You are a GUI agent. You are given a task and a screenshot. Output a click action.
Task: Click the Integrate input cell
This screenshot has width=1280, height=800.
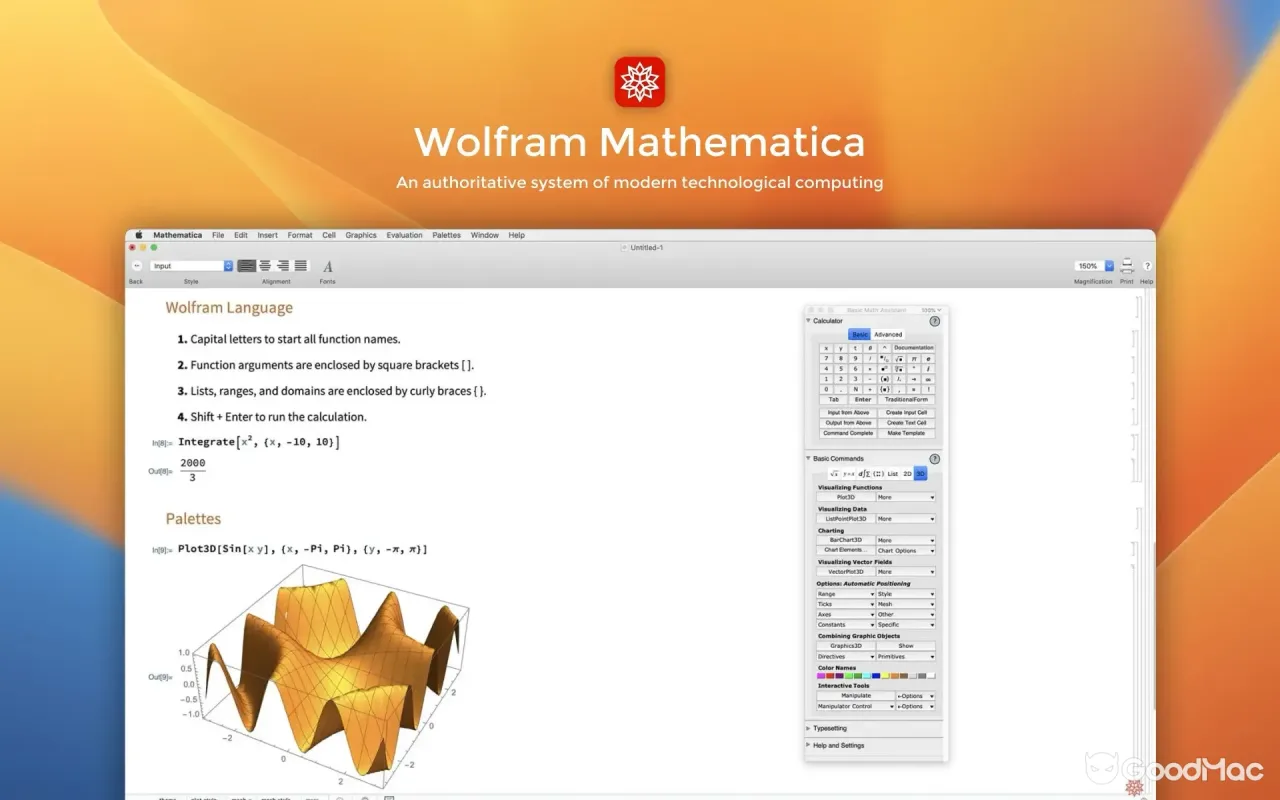[259, 442]
